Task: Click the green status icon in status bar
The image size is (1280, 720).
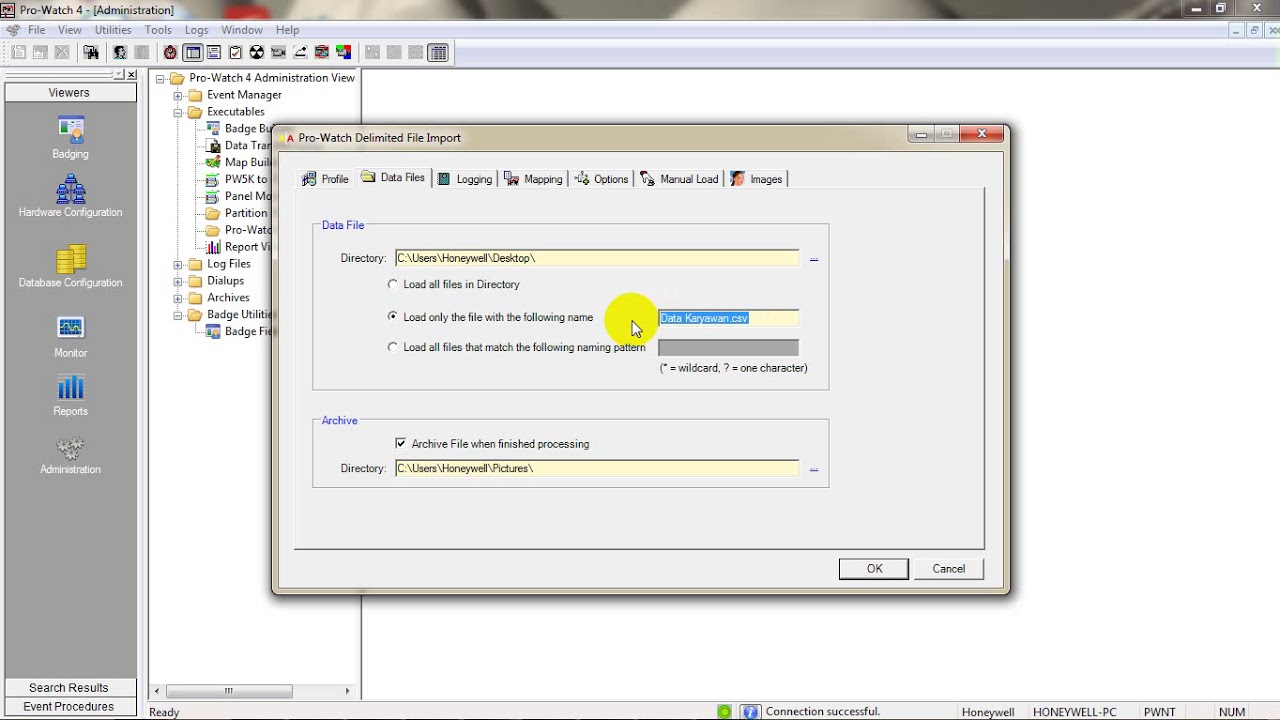Action: pyautogui.click(x=724, y=712)
